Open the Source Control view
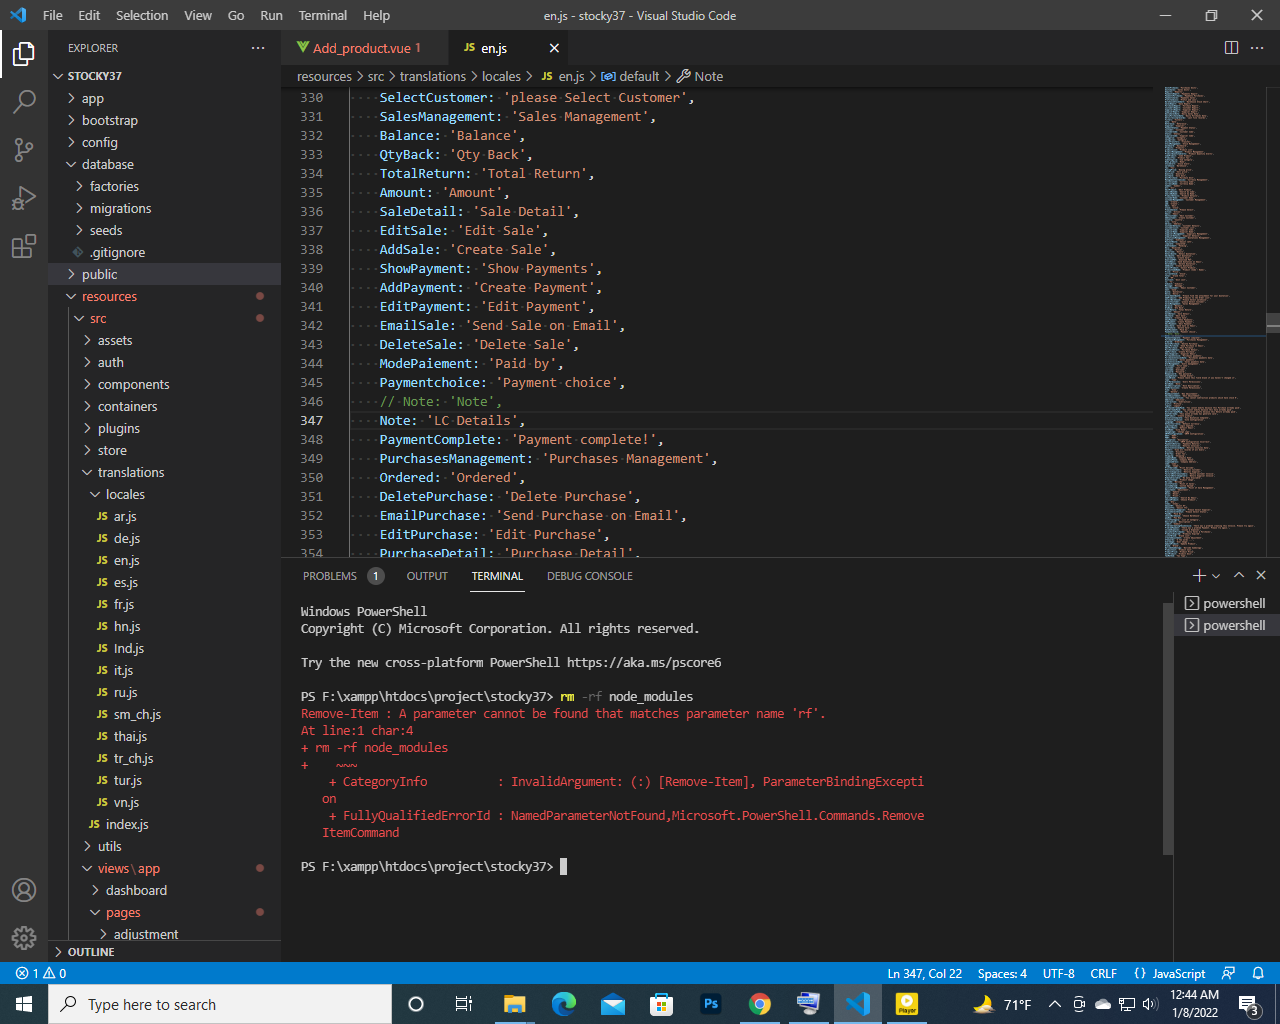The height and width of the screenshot is (1024, 1280). click(x=24, y=147)
